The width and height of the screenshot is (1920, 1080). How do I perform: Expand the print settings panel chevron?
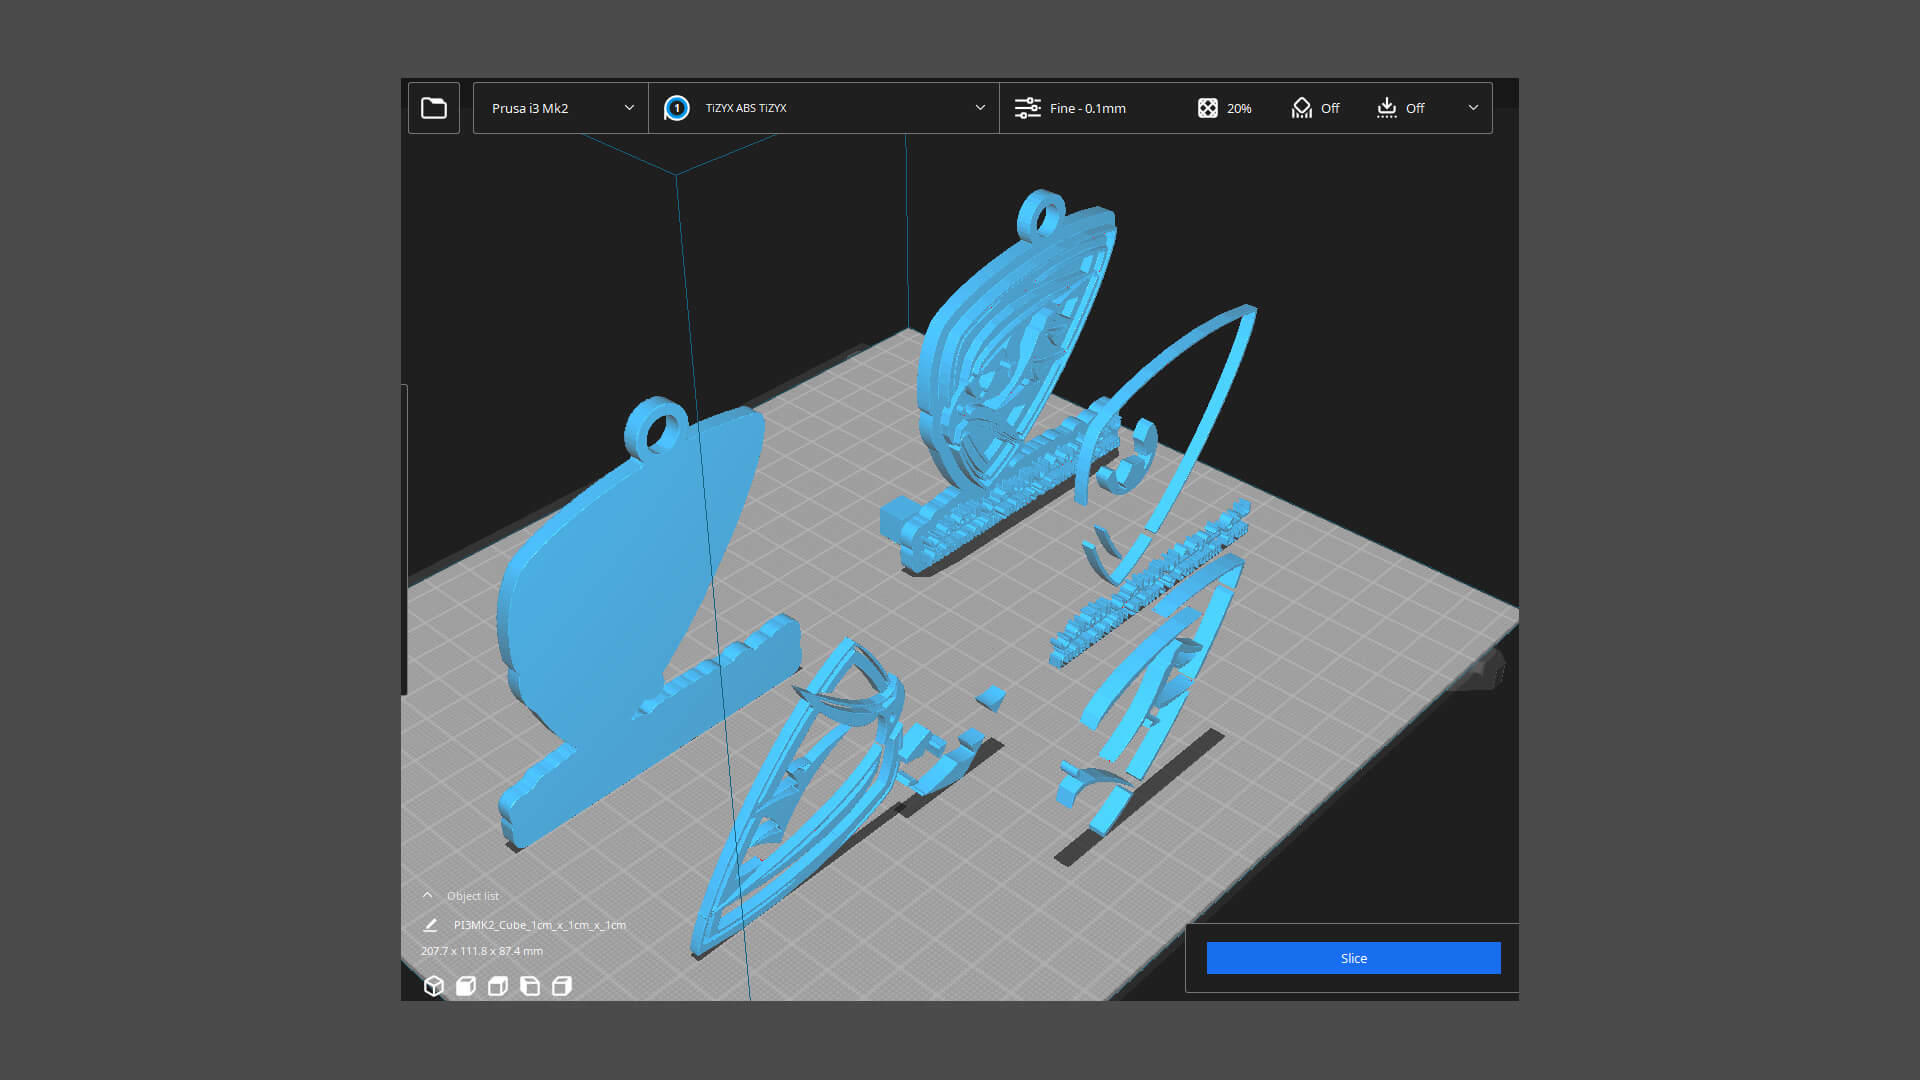[x=1473, y=108]
